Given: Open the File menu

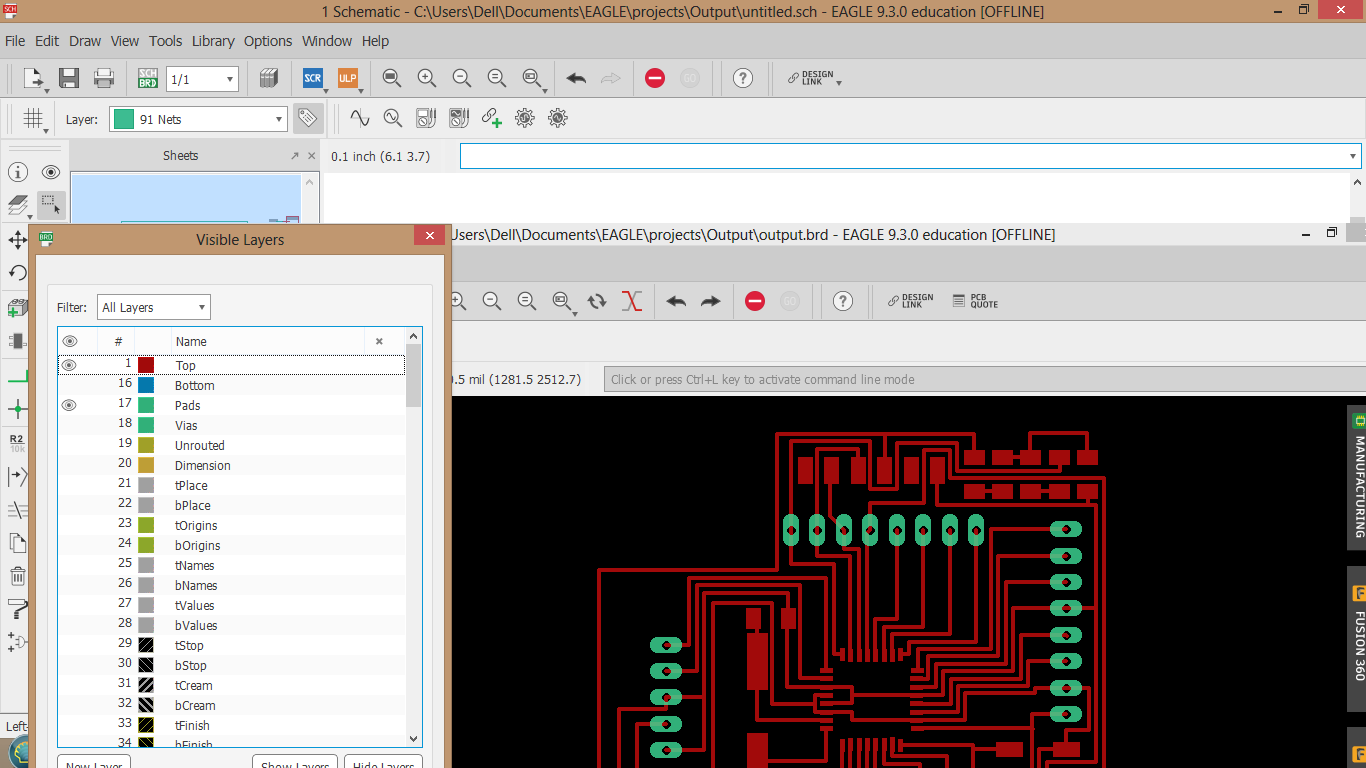Looking at the screenshot, I should [15, 41].
